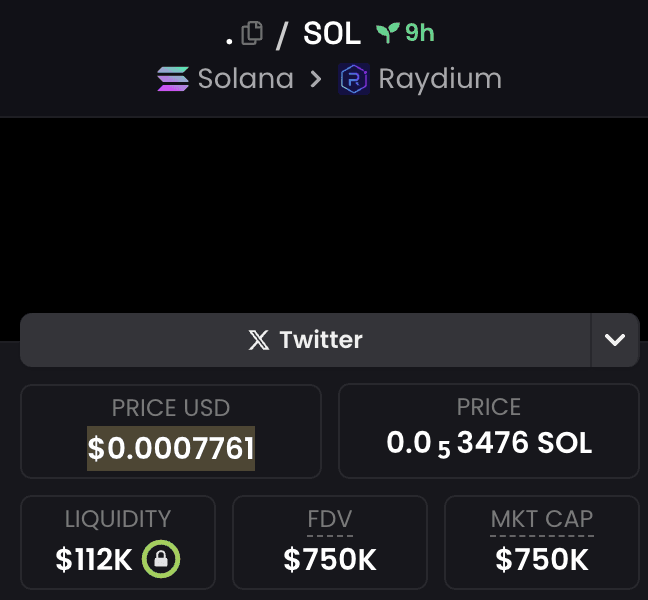Expand the socials dropdown arrow next to Twitter
This screenshot has width=648, height=600.
click(615, 340)
